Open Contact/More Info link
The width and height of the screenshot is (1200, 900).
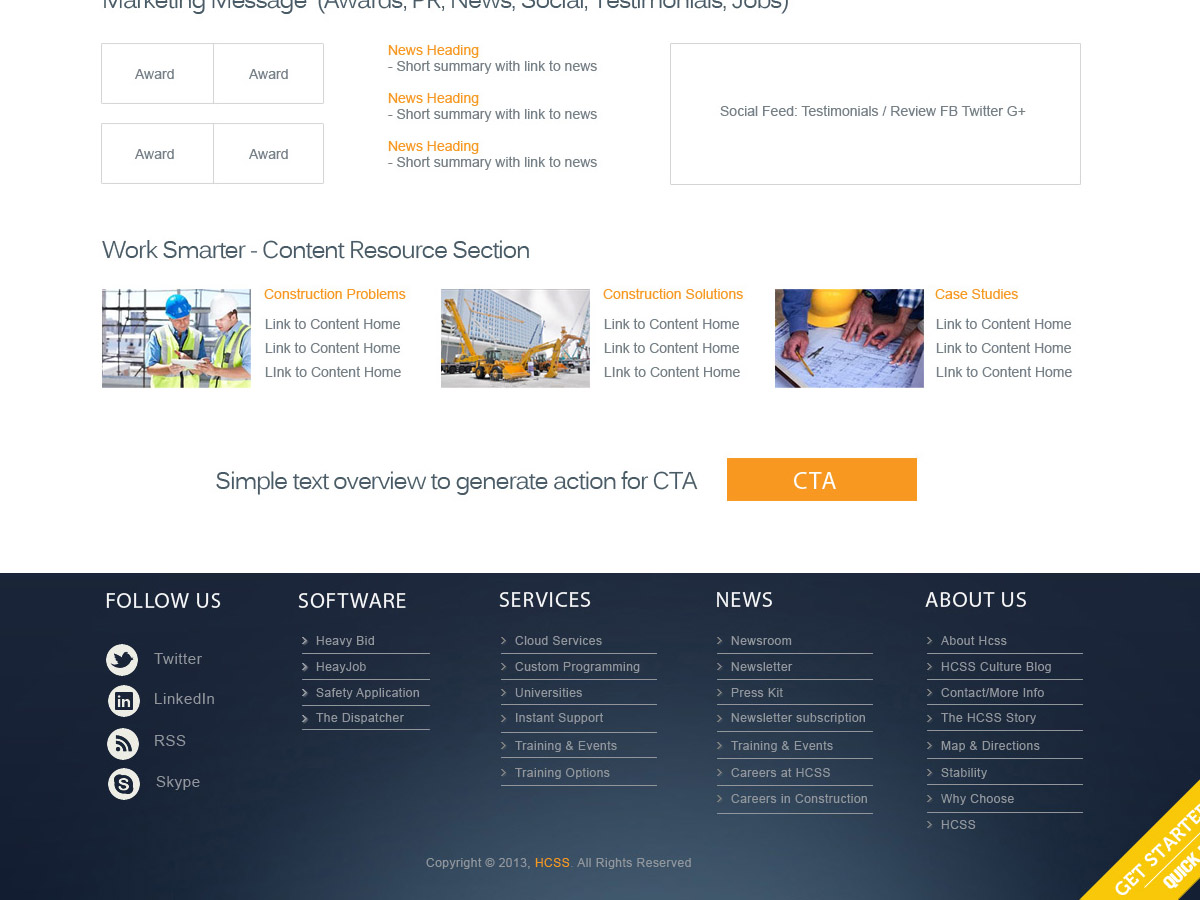[992, 693]
